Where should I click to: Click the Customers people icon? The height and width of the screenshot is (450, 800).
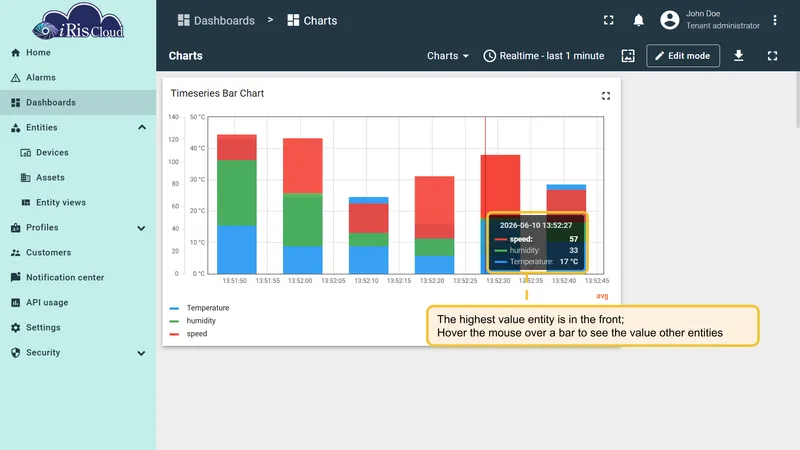[x=15, y=253]
